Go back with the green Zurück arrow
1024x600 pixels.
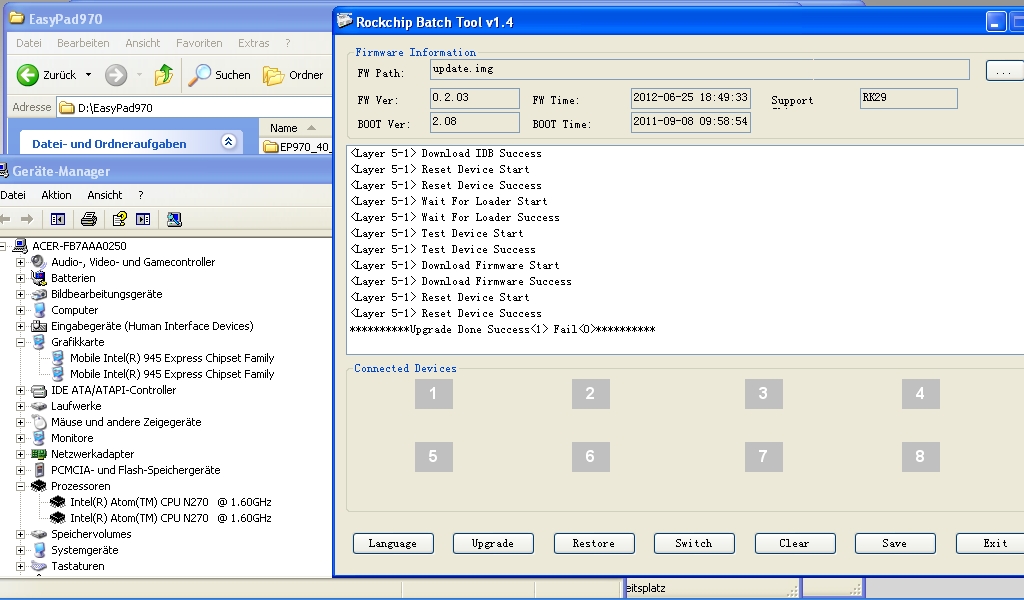[29, 75]
